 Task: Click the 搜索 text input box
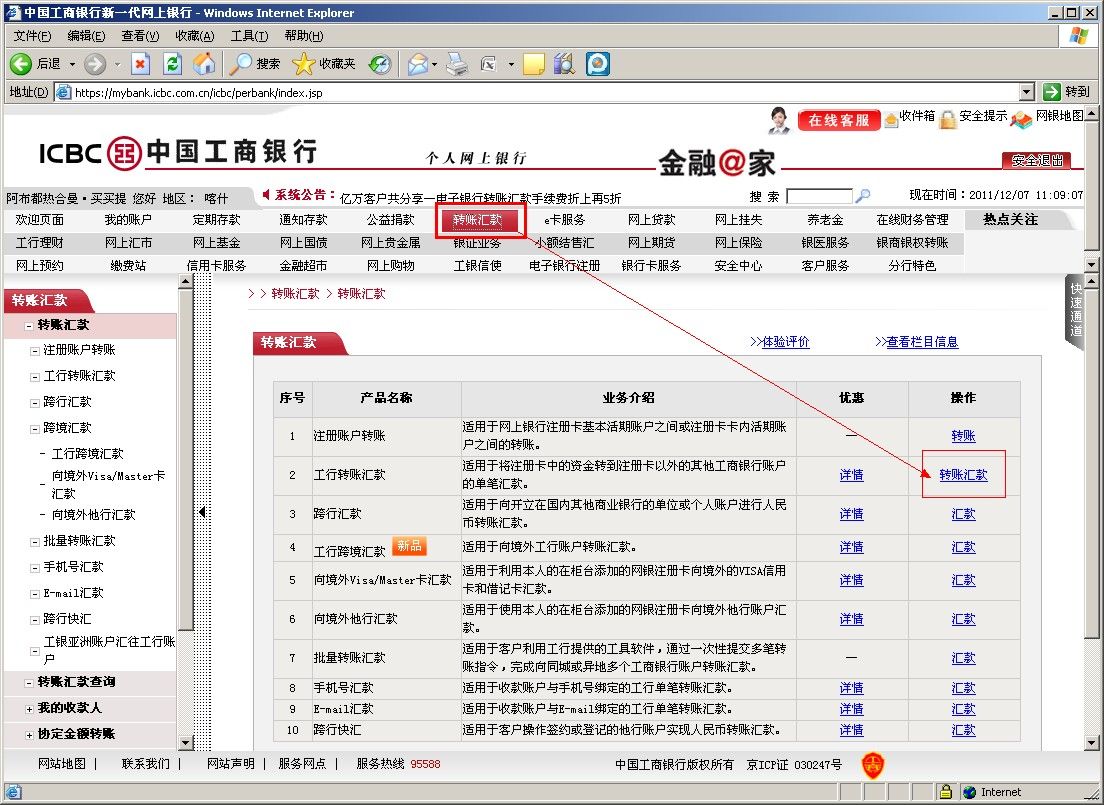819,196
